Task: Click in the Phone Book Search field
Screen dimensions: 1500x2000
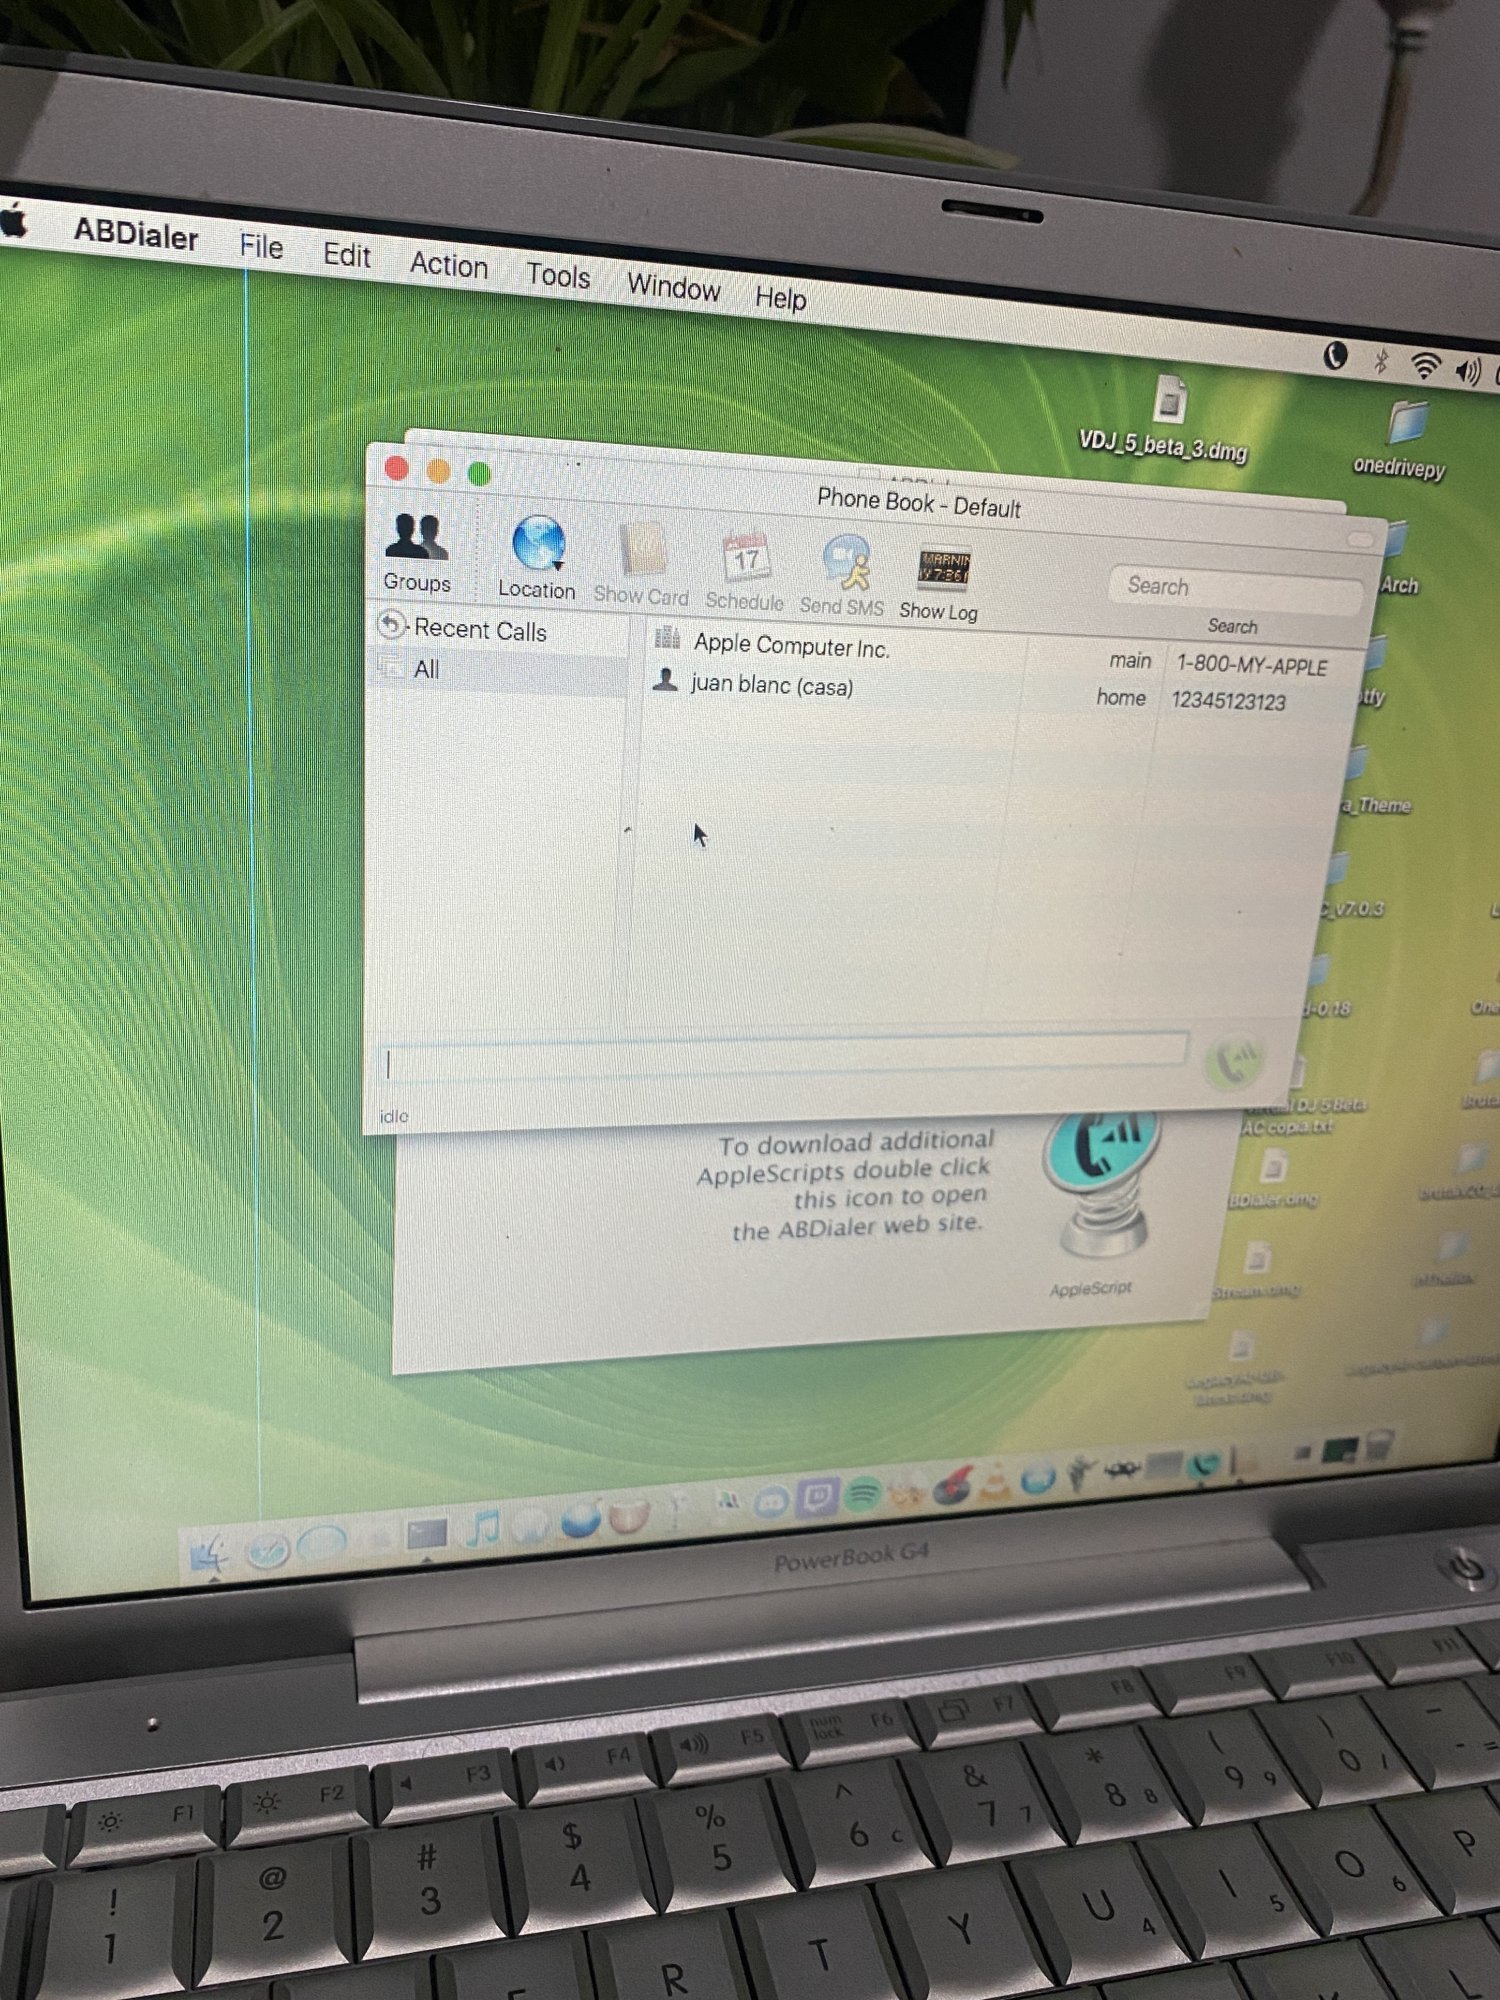Action: pyautogui.click(x=1236, y=590)
